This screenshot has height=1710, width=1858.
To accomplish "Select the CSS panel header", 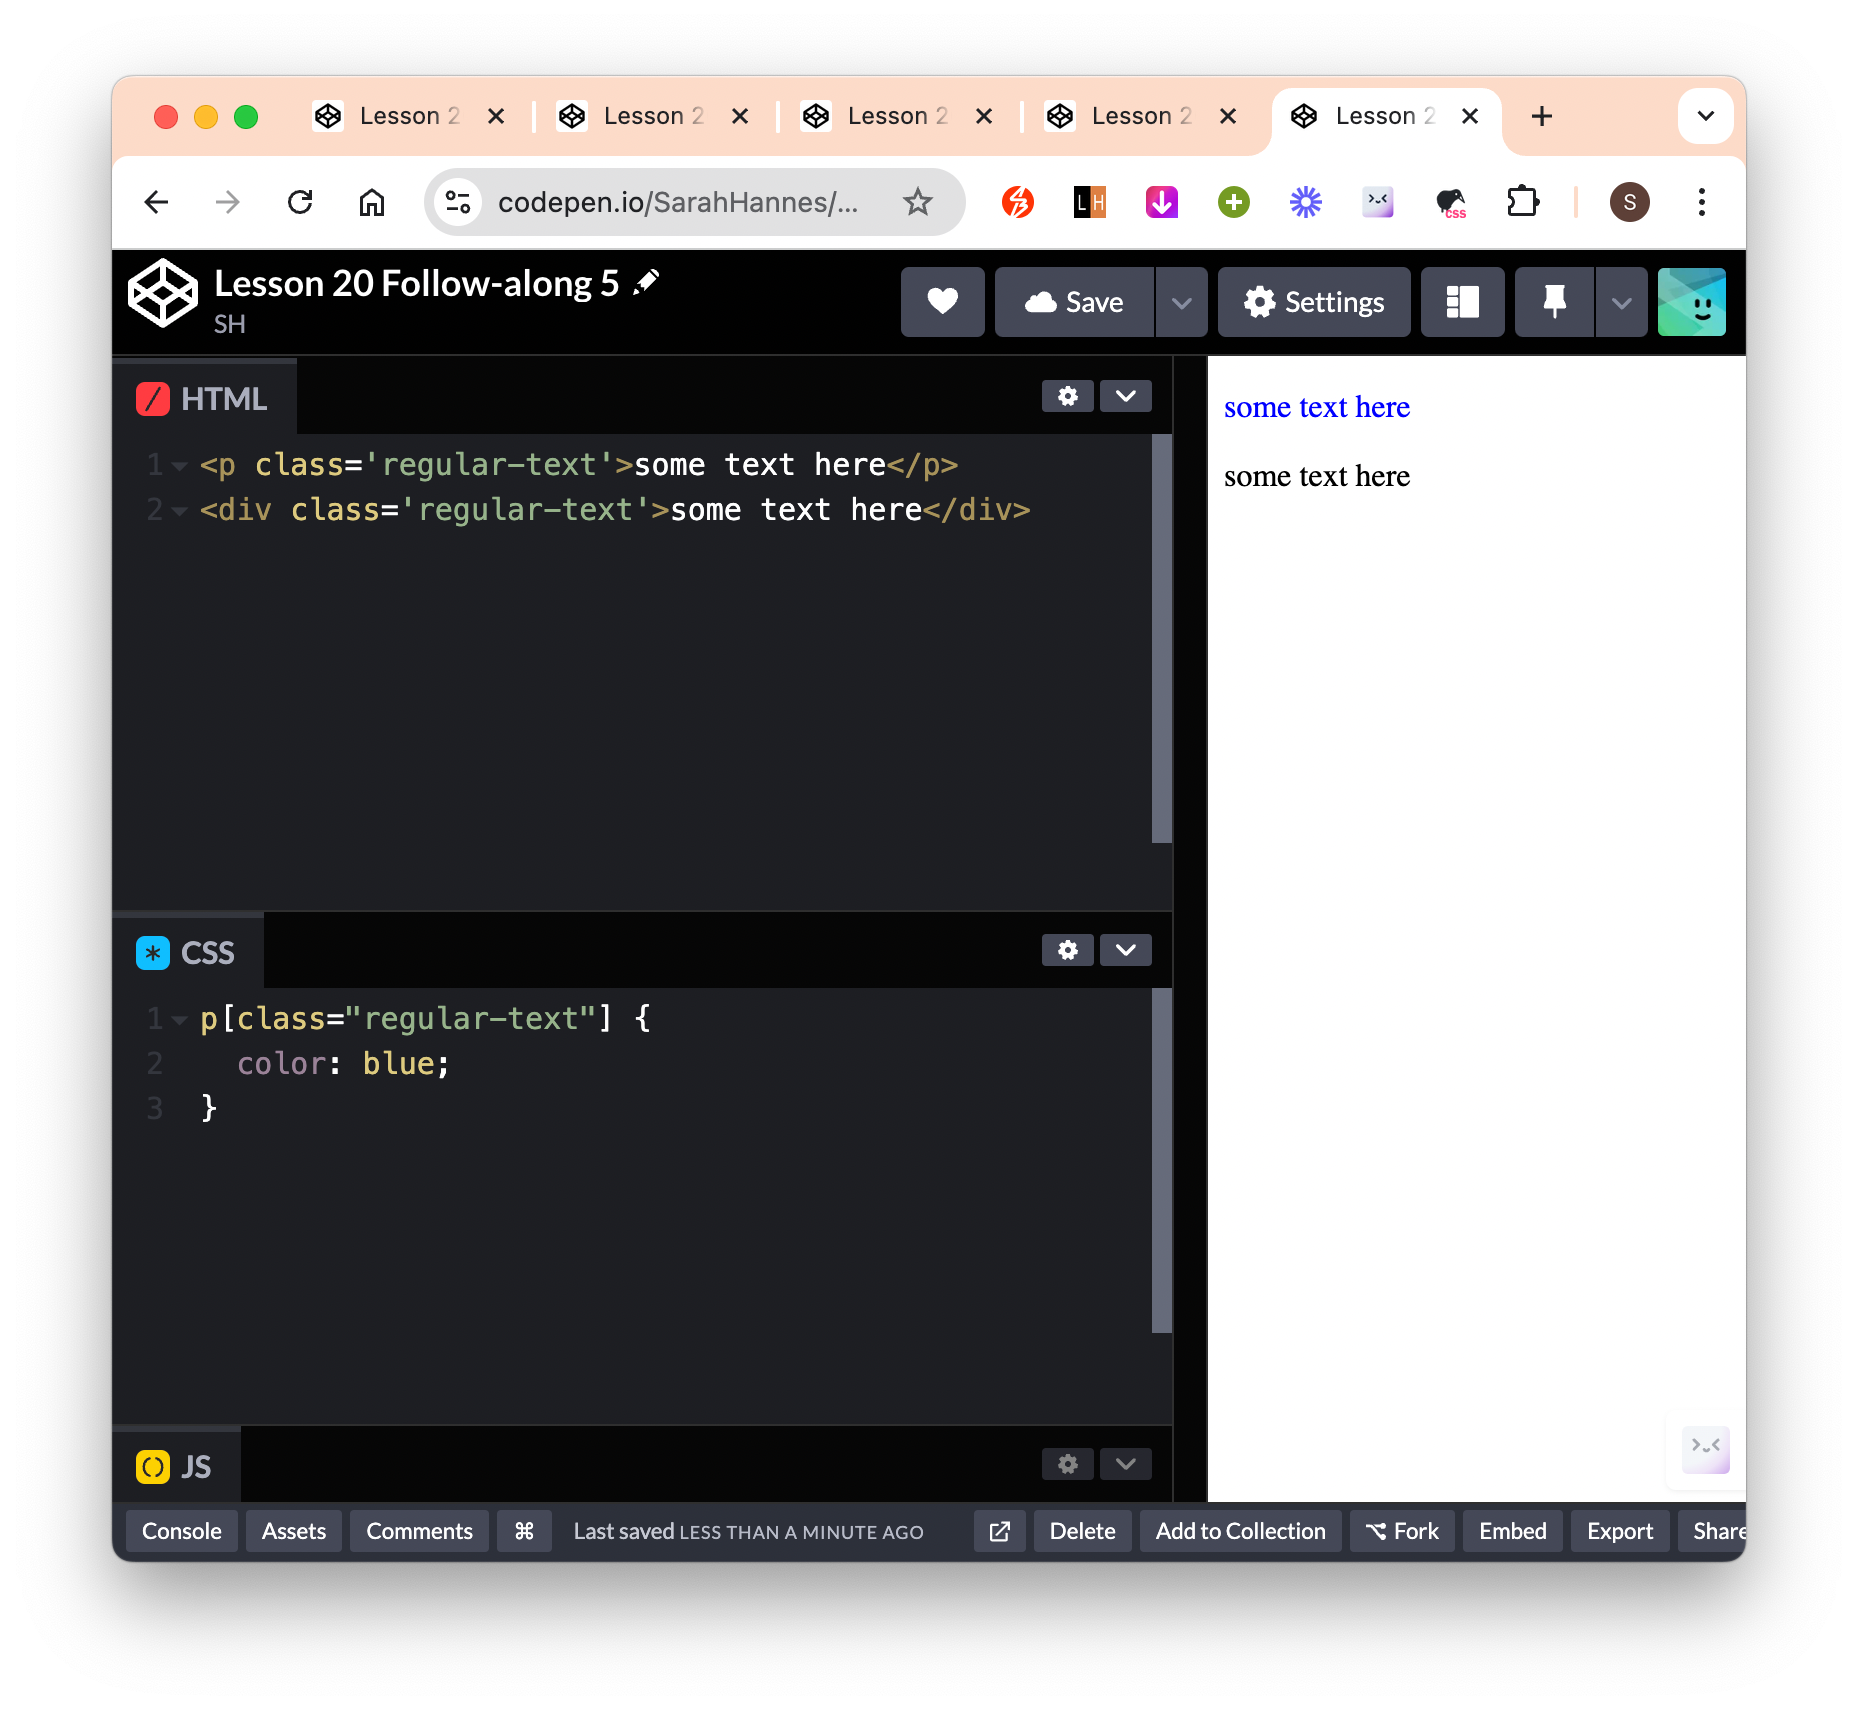I will pos(188,952).
